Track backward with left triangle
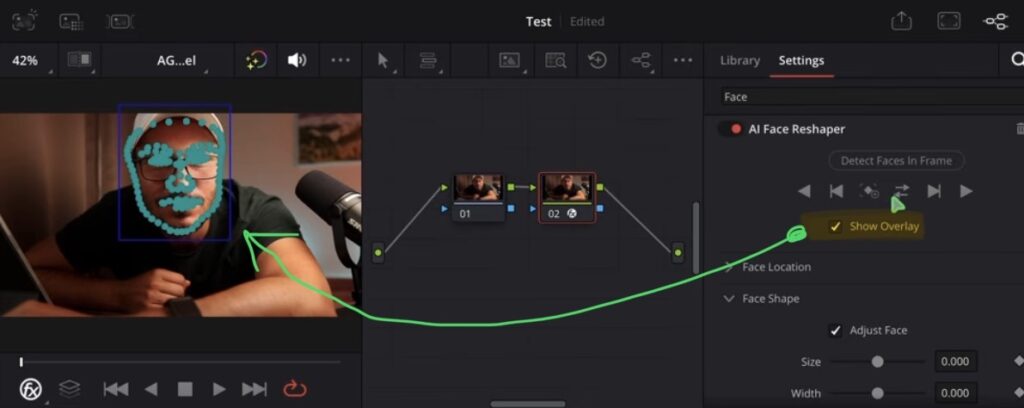This screenshot has width=1024, height=408. coord(805,191)
